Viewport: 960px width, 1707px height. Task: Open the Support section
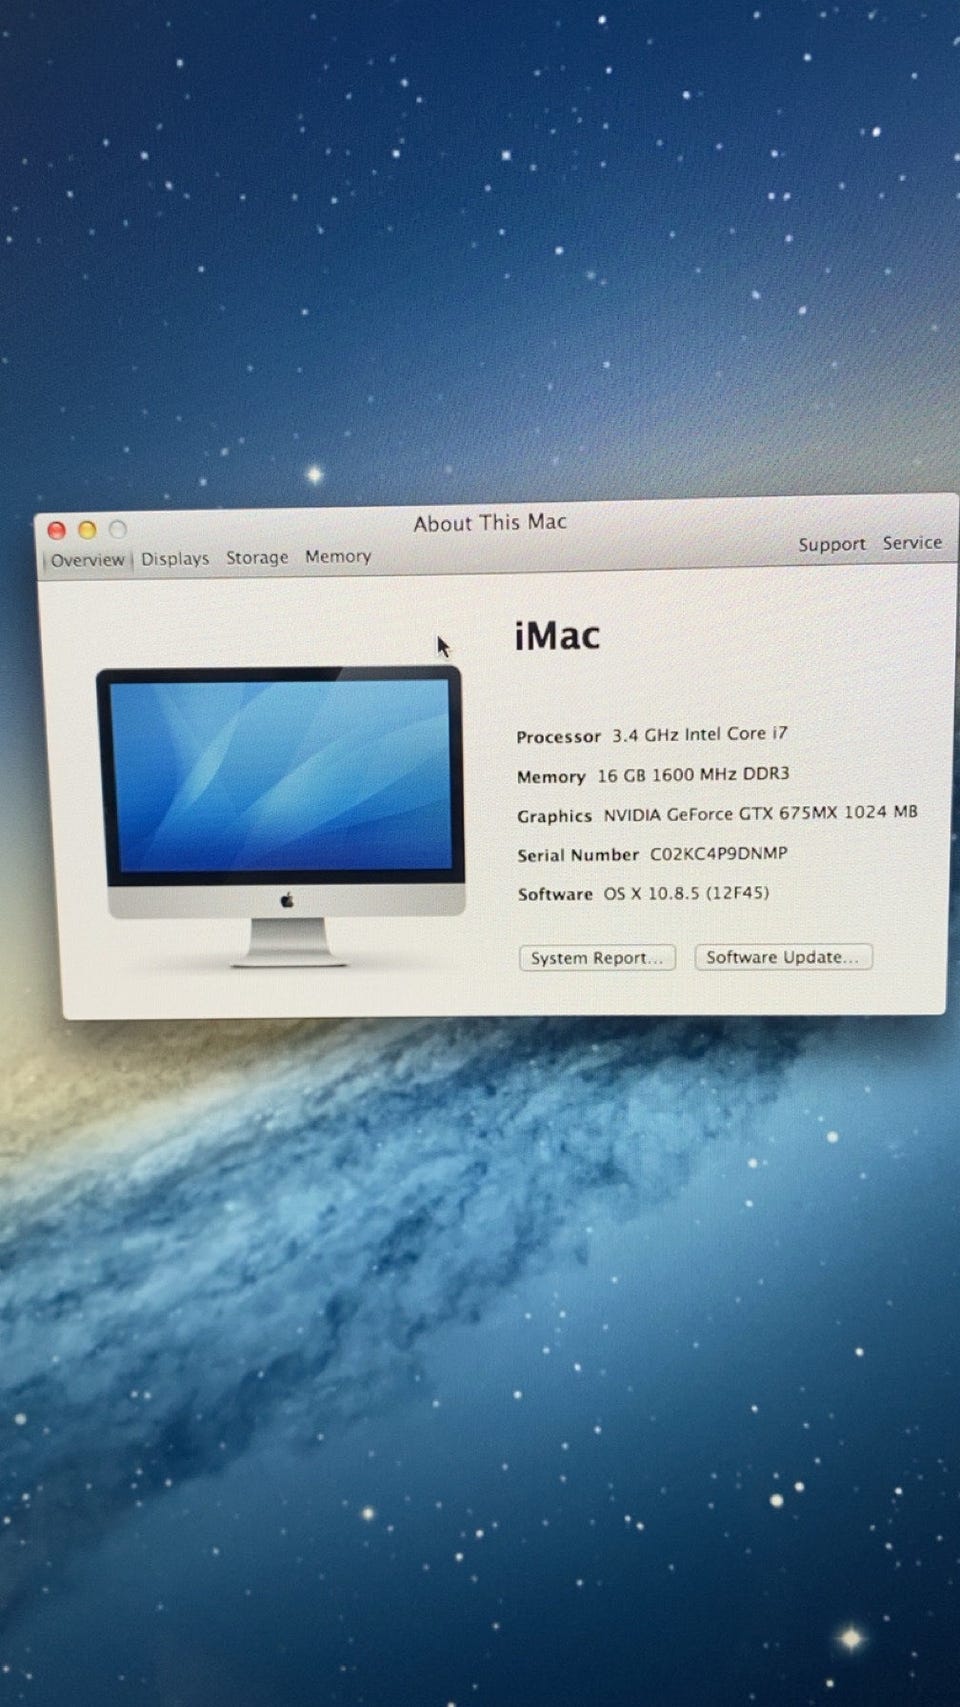[831, 544]
